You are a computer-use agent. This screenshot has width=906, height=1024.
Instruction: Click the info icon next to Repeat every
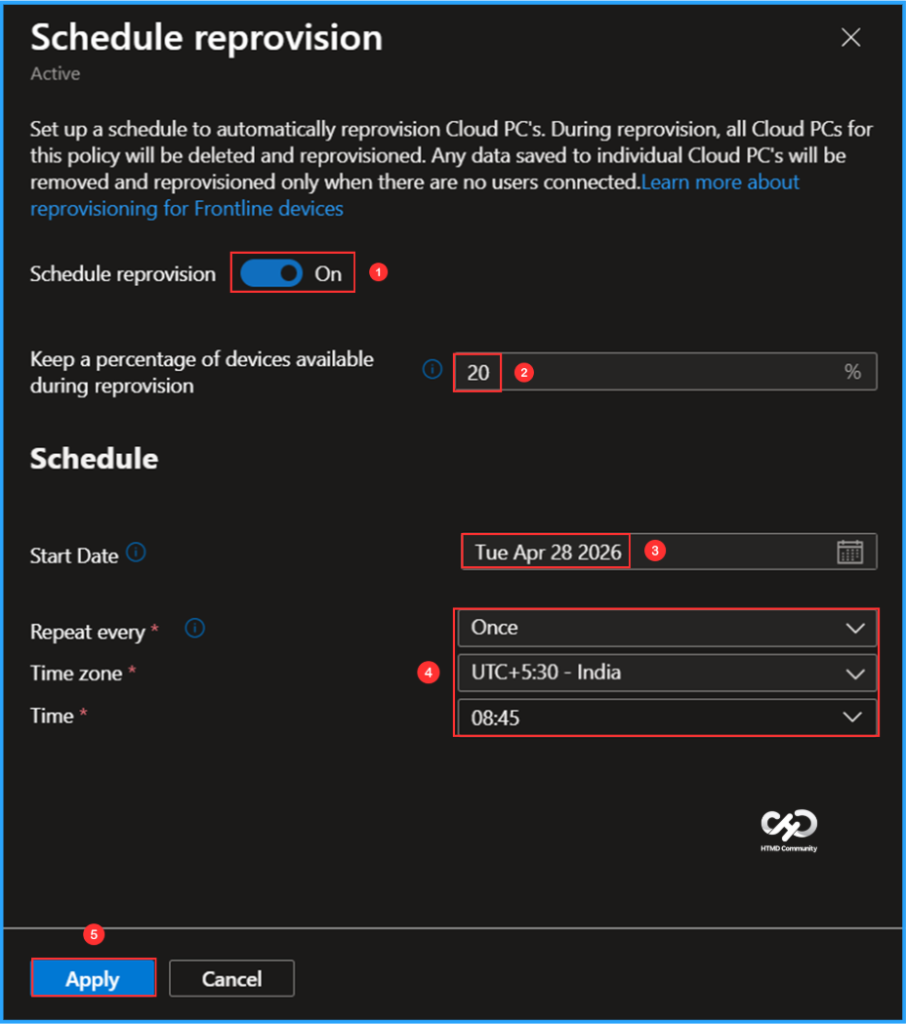pyautogui.click(x=194, y=628)
